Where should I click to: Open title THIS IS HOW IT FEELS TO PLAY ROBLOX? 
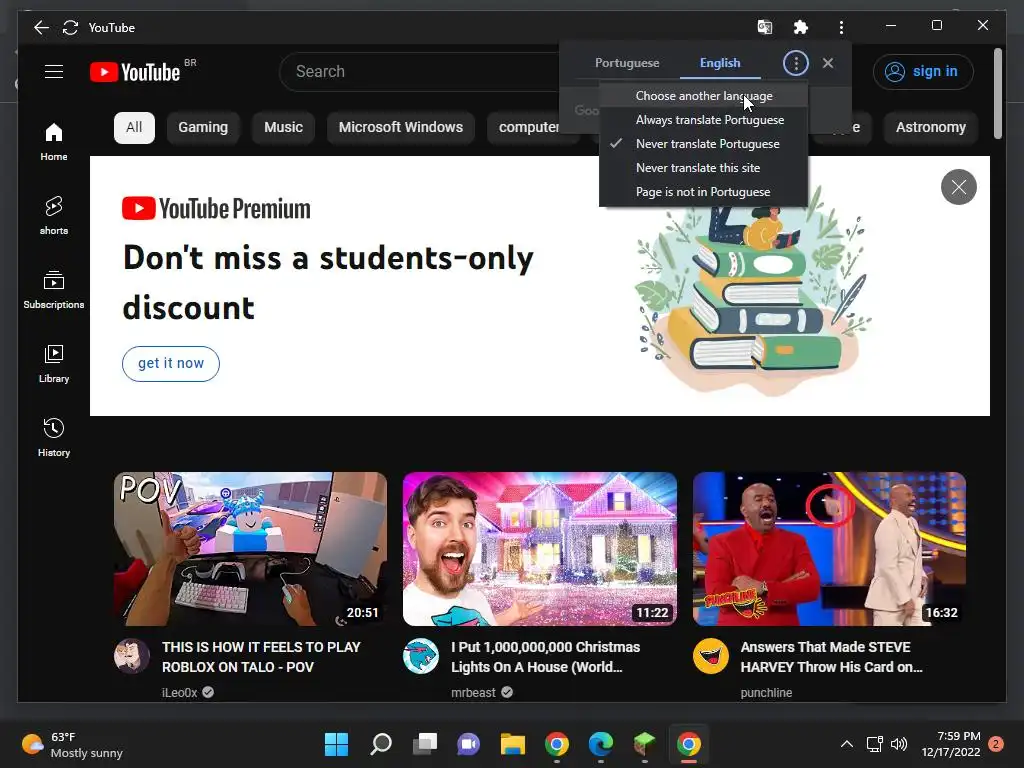(261, 657)
